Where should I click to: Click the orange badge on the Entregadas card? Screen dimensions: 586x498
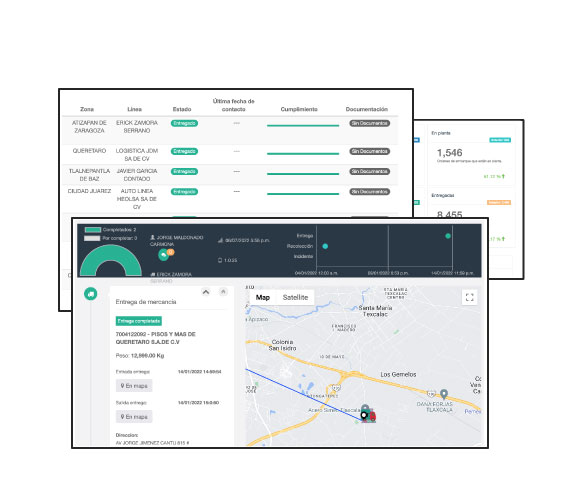[499, 202]
